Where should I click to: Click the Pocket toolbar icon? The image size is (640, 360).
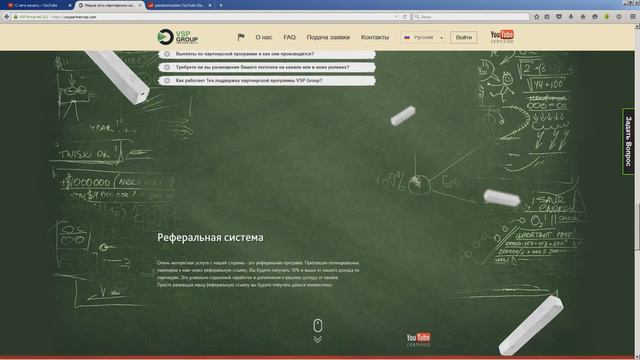click(x=559, y=17)
